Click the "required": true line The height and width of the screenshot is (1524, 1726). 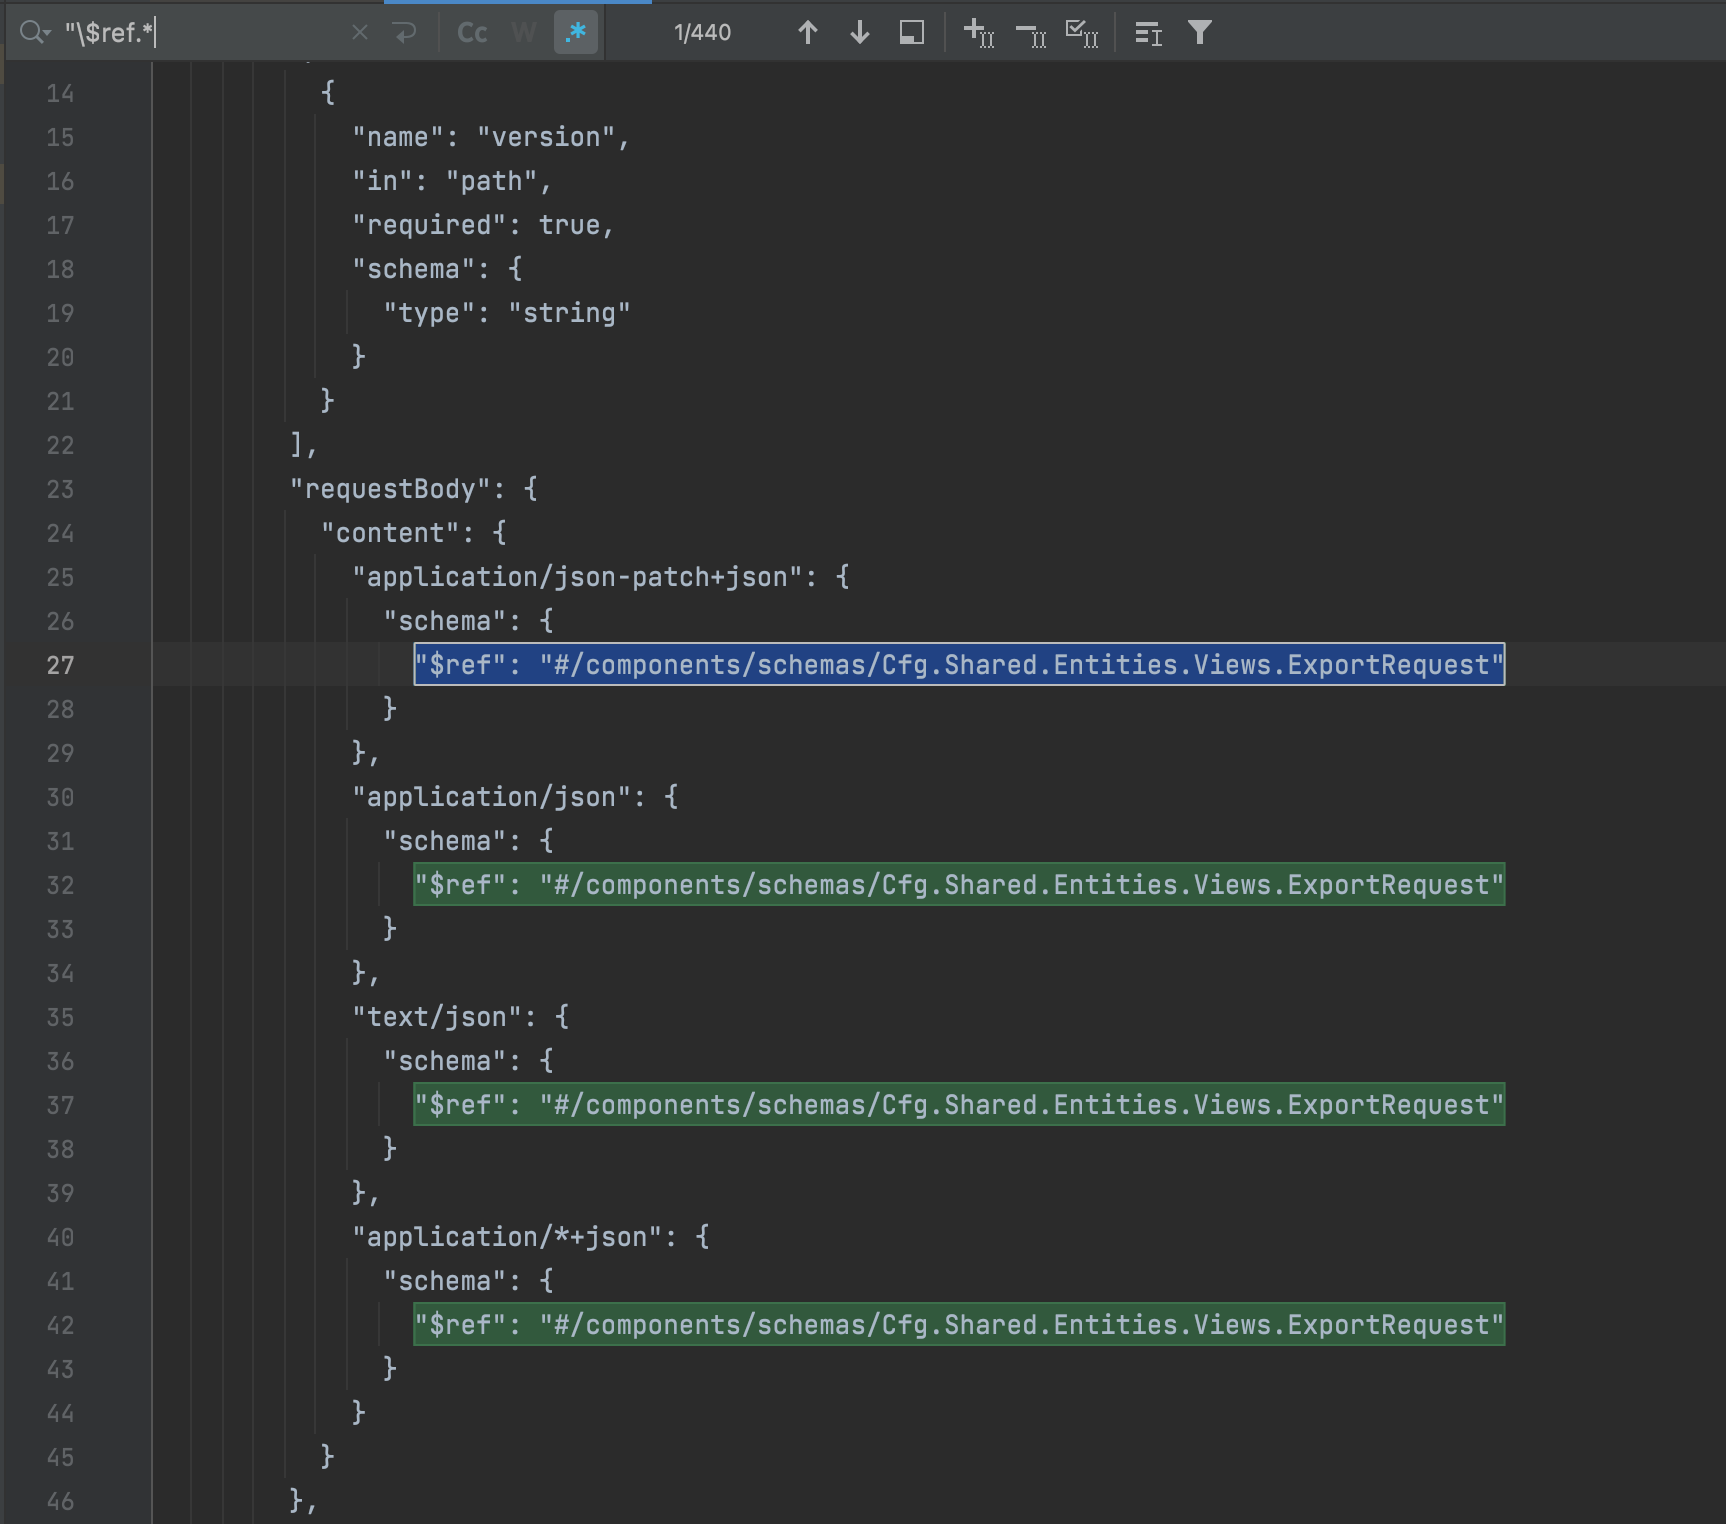483,225
